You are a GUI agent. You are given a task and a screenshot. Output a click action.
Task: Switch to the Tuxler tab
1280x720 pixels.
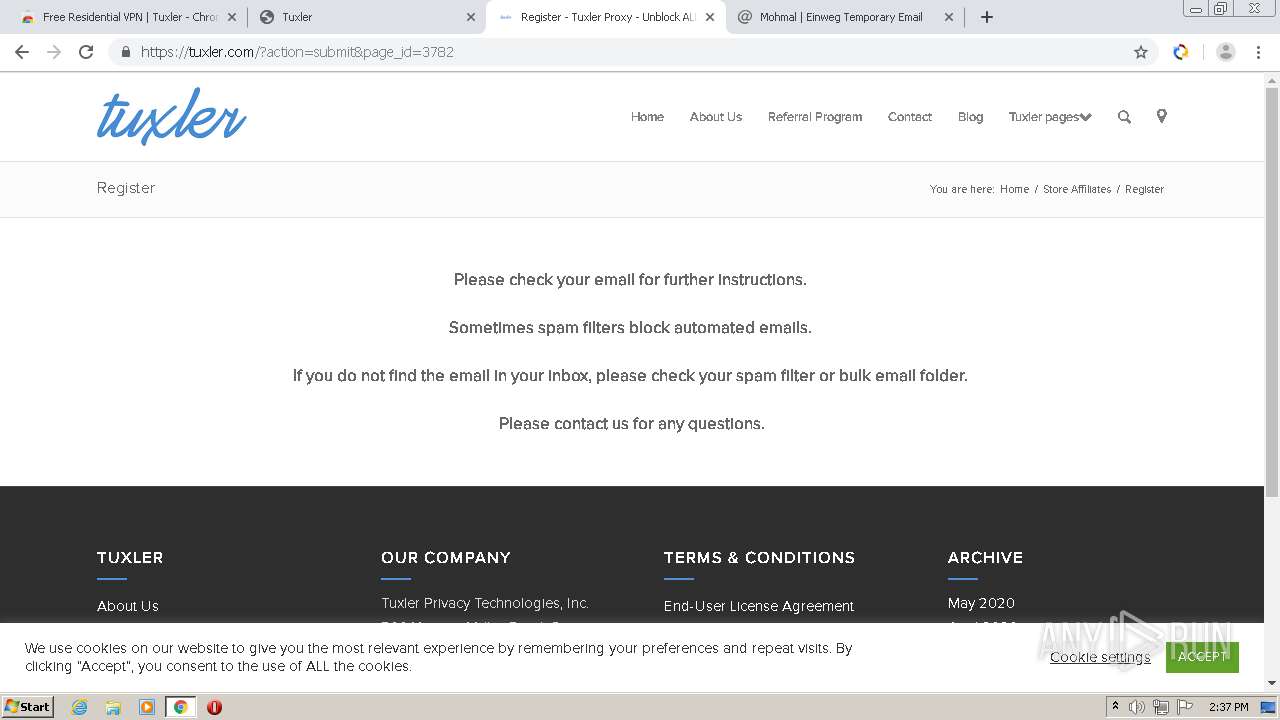[365, 17]
